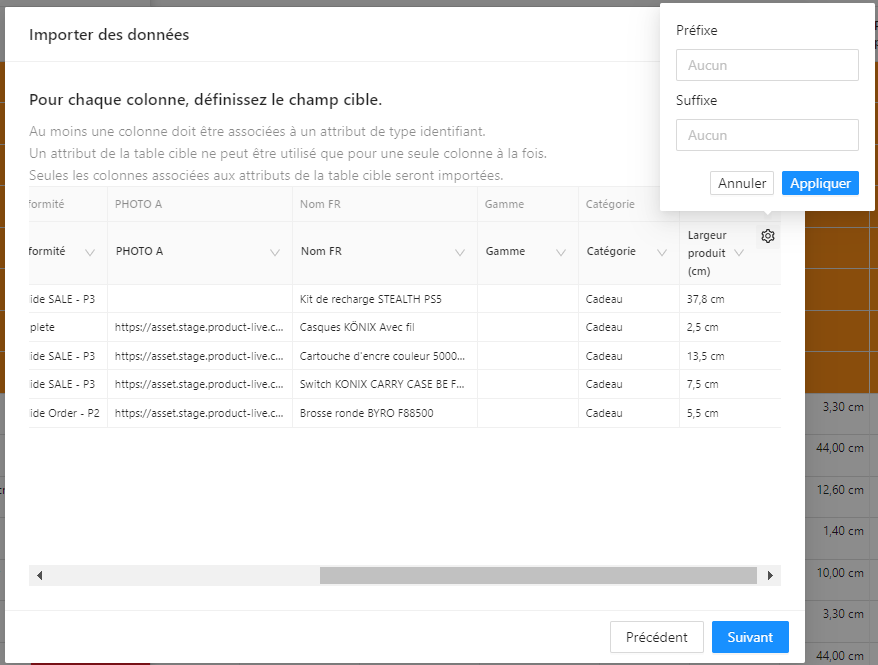Click the 37,8 cm width cell
The width and height of the screenshot is (878, 665).
pyautogui.click(x=704, y=299)
